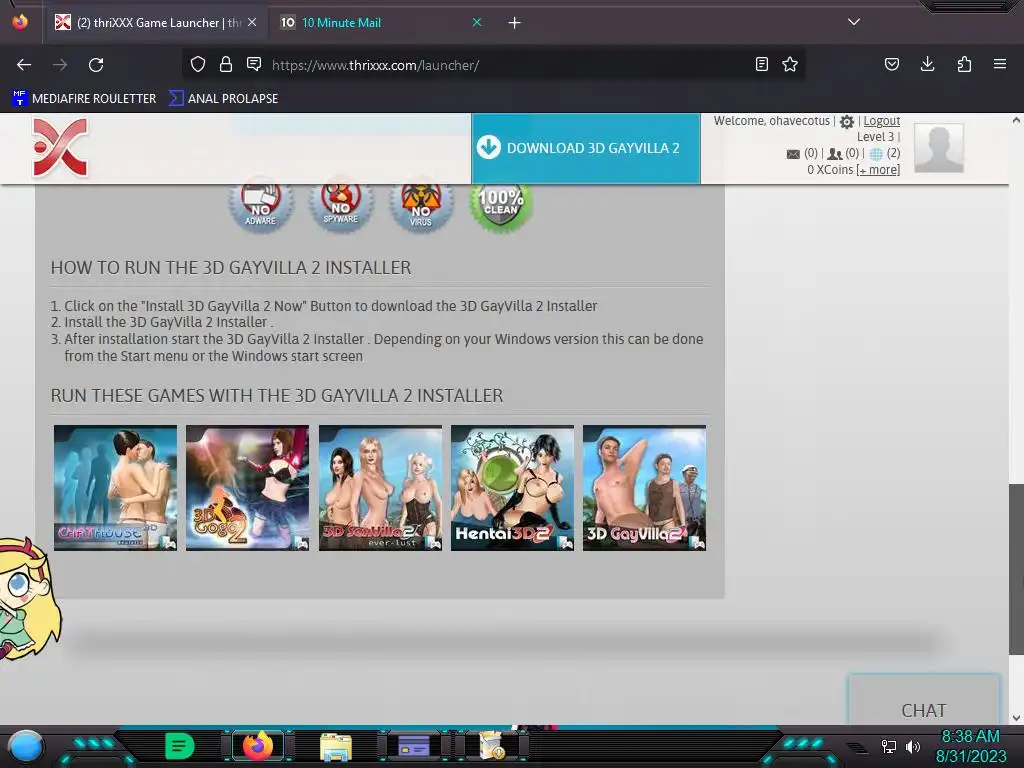Open the green notes taskbar app

click(x=180, y=746)
